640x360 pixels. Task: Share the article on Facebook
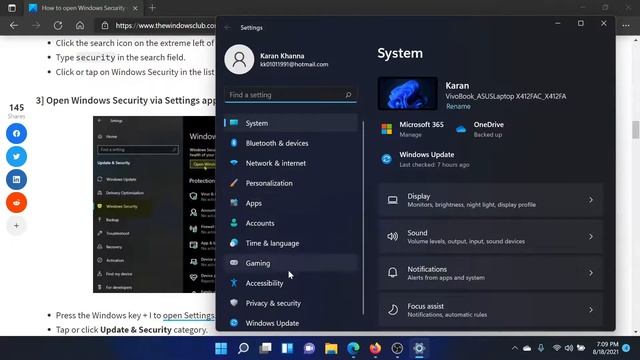[16, 133]
